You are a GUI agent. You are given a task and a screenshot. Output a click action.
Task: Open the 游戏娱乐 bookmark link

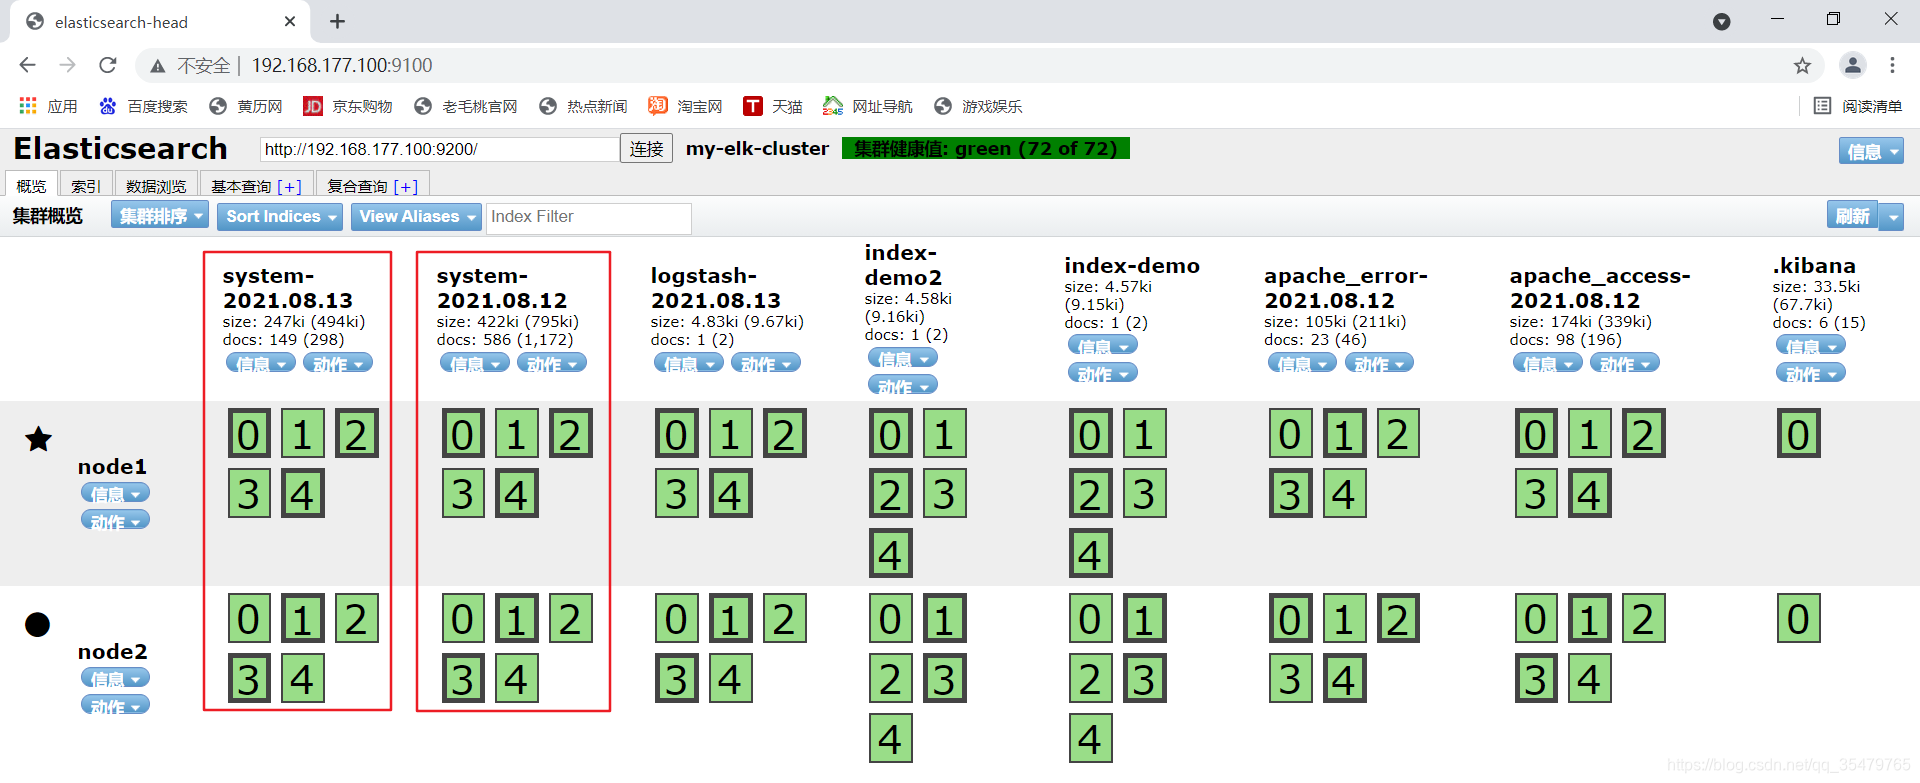pyautogui.click(x=977, y=106)
